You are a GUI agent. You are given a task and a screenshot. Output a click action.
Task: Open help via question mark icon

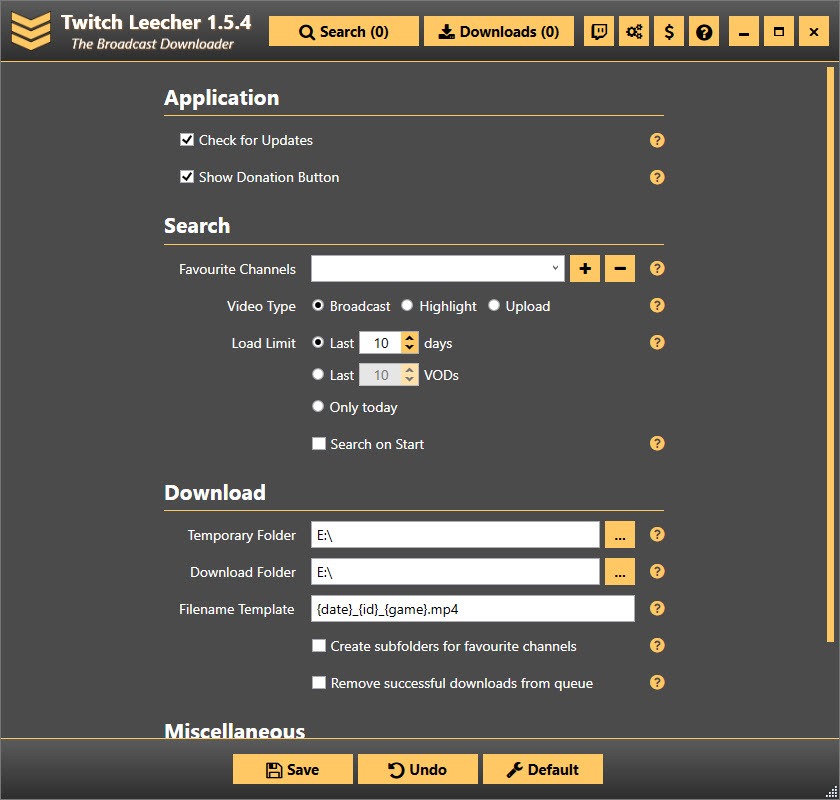(703, 31)
